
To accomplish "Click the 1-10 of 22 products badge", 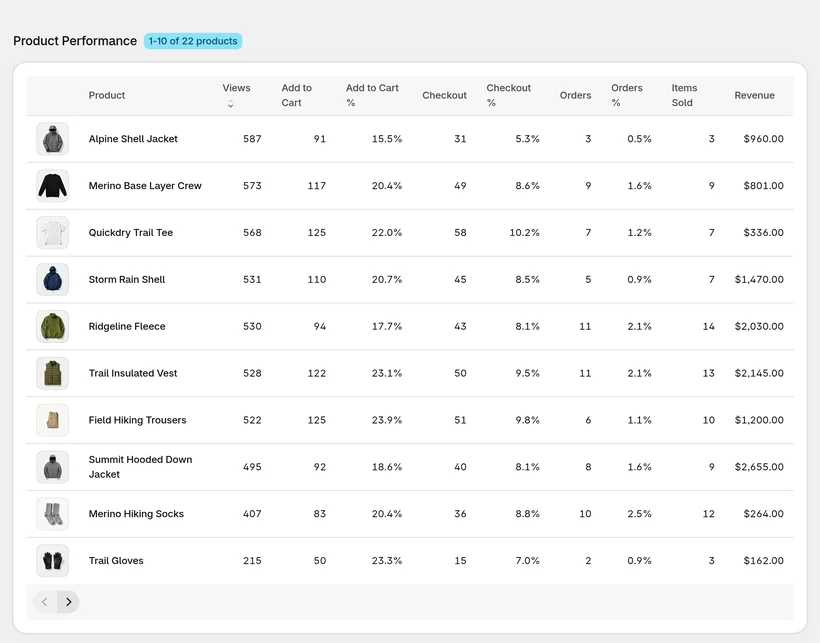I will tap(193, 41).
